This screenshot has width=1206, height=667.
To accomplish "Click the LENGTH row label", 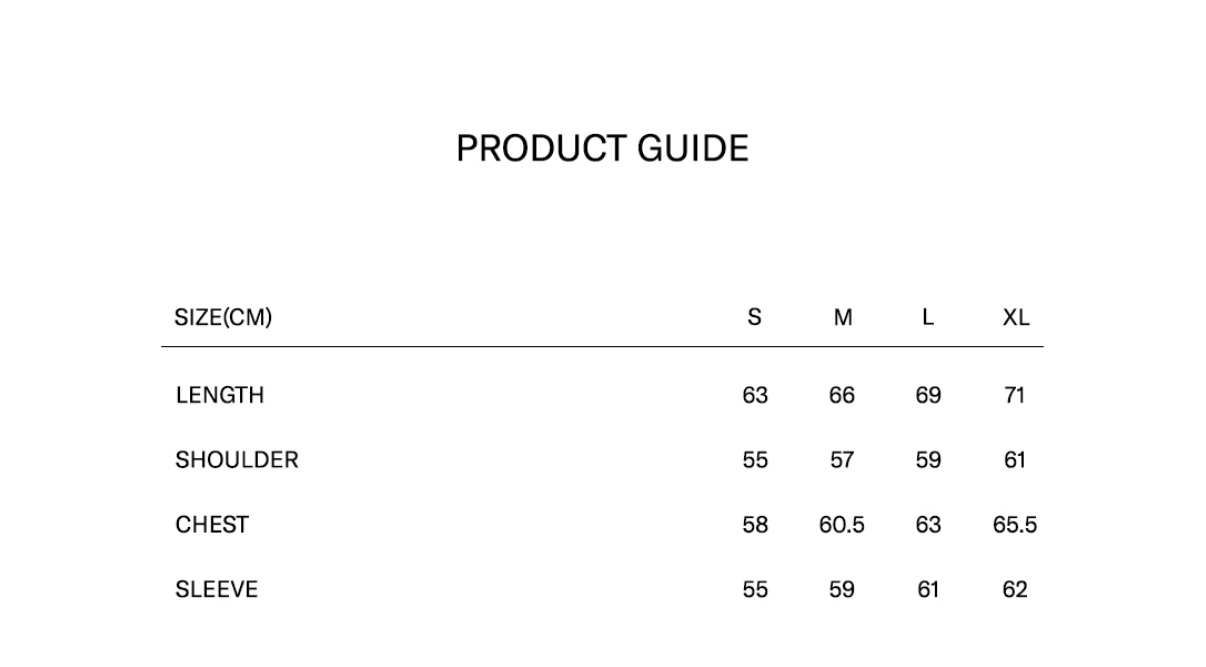I will (x=220, y=396).
